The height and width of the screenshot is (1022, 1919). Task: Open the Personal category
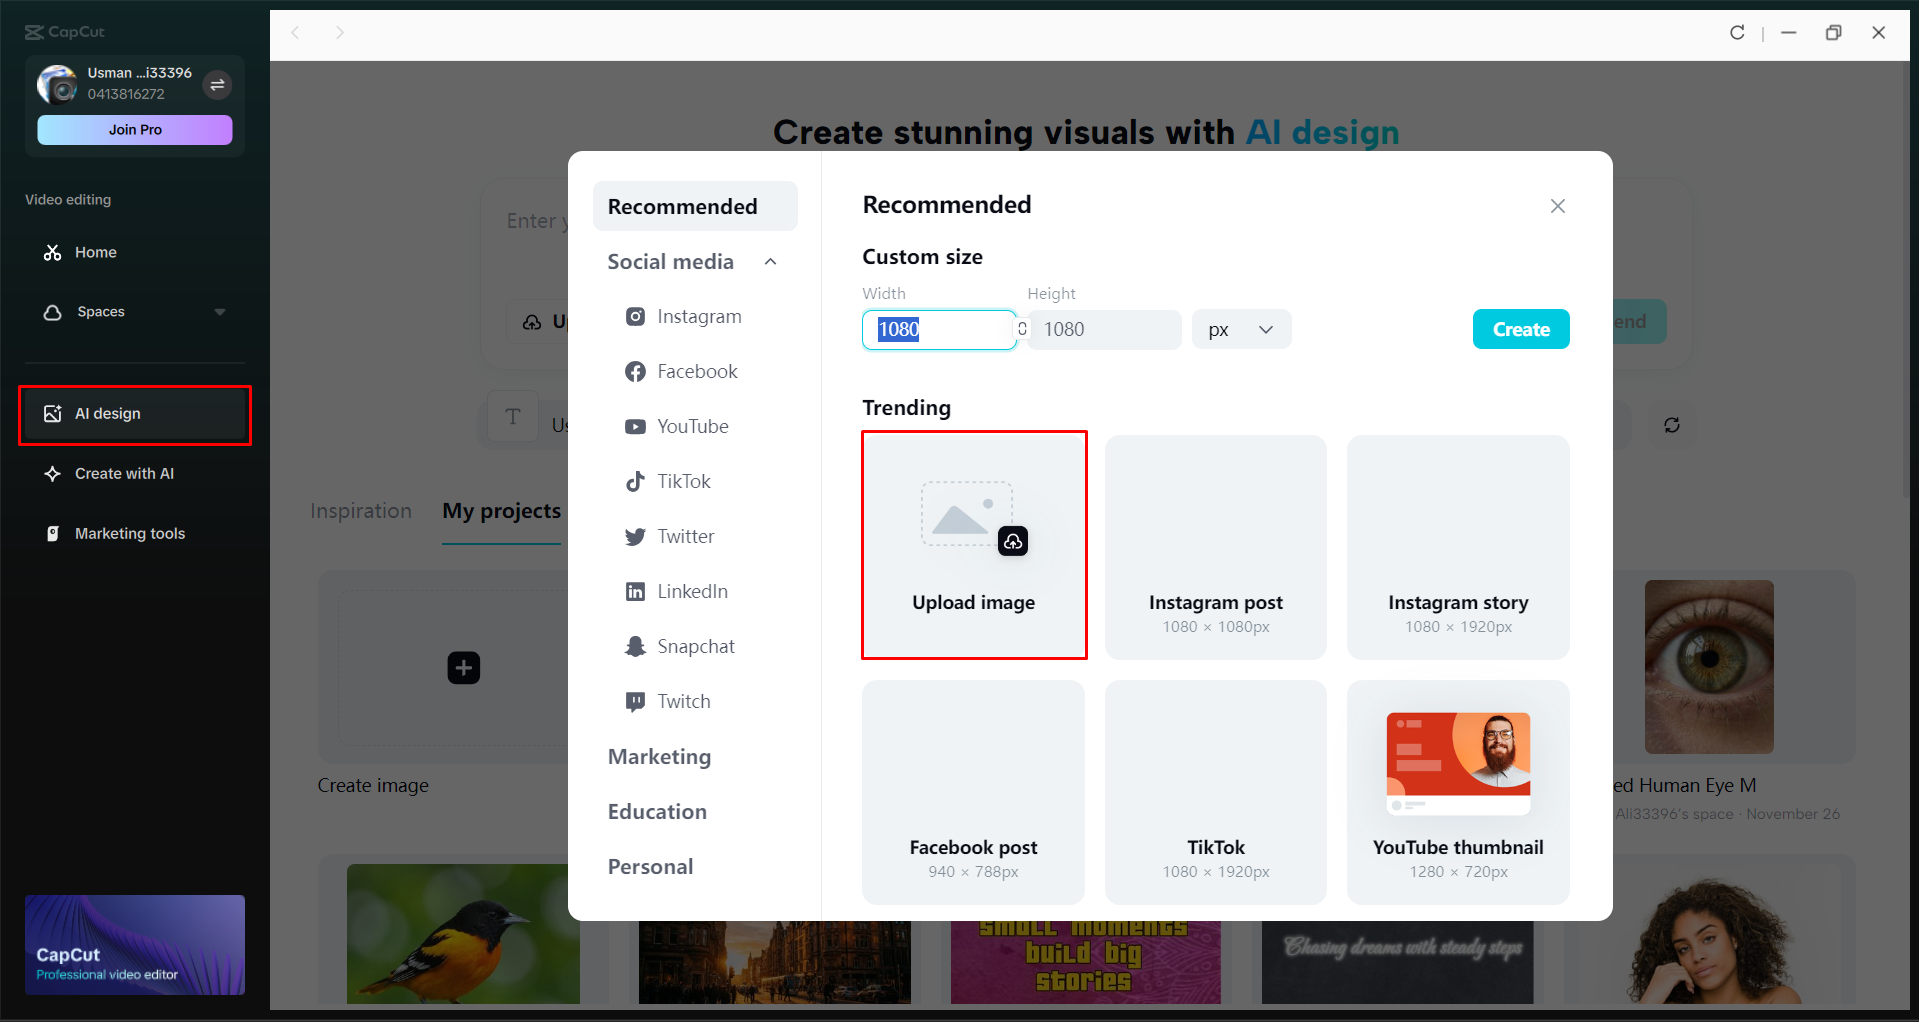click(650, 867)
